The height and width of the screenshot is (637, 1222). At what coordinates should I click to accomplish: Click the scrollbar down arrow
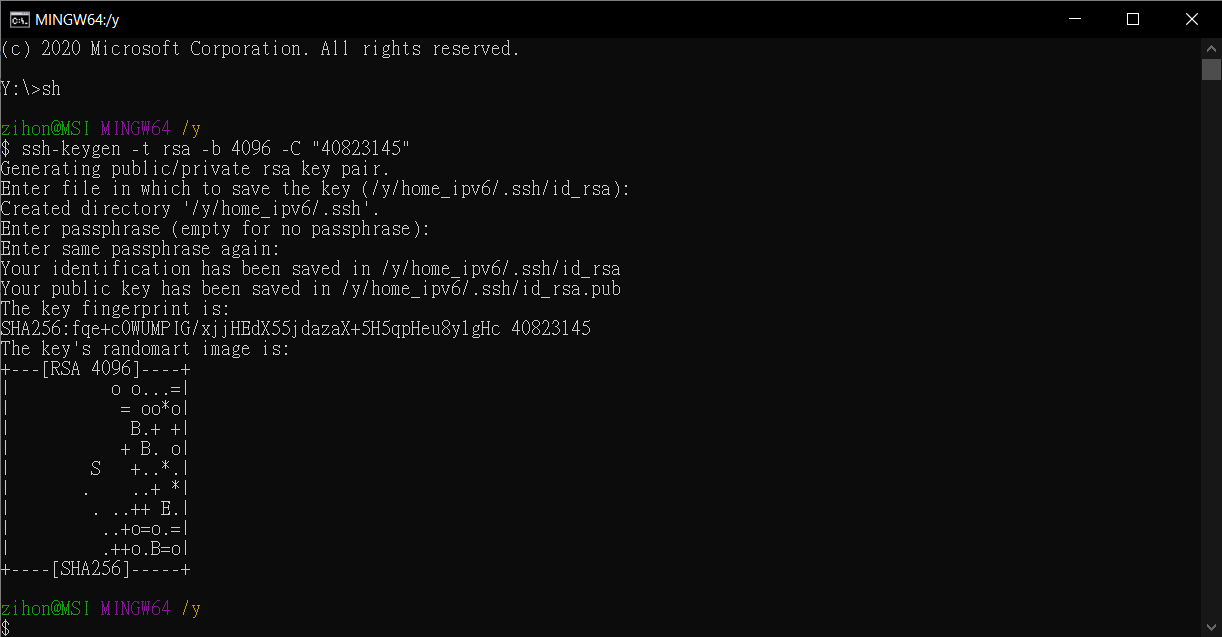pos(1211,627)
